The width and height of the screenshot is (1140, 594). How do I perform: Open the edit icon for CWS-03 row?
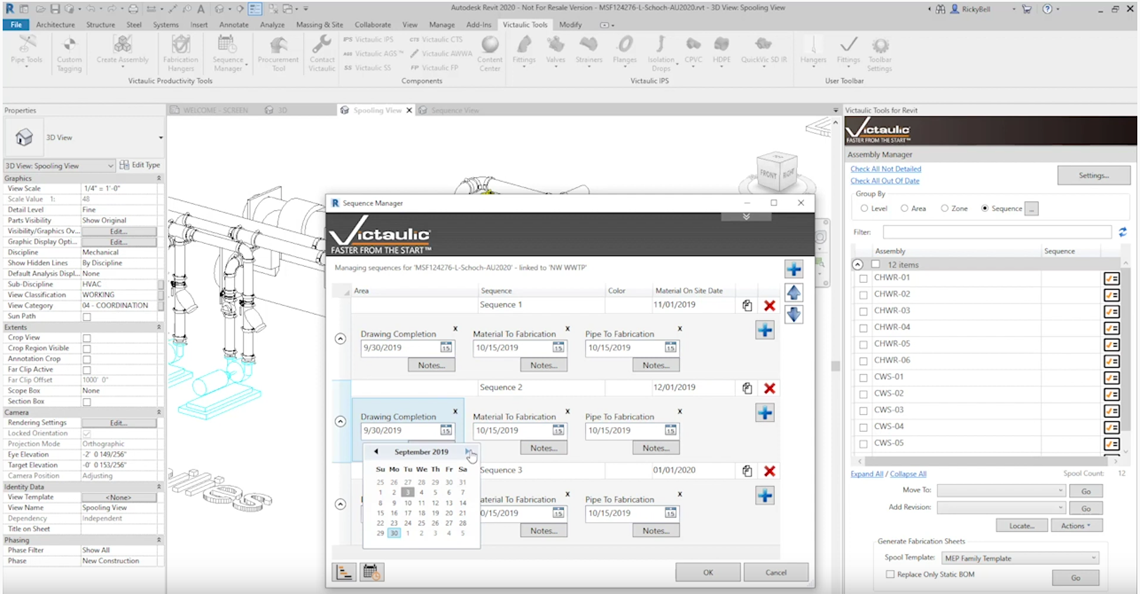coord(1111,411)
